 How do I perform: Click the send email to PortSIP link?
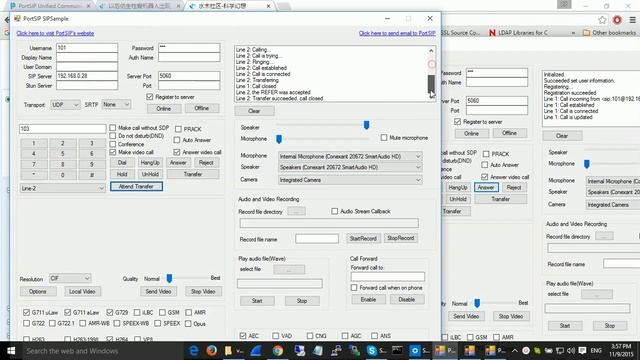(x=397, y=33)
